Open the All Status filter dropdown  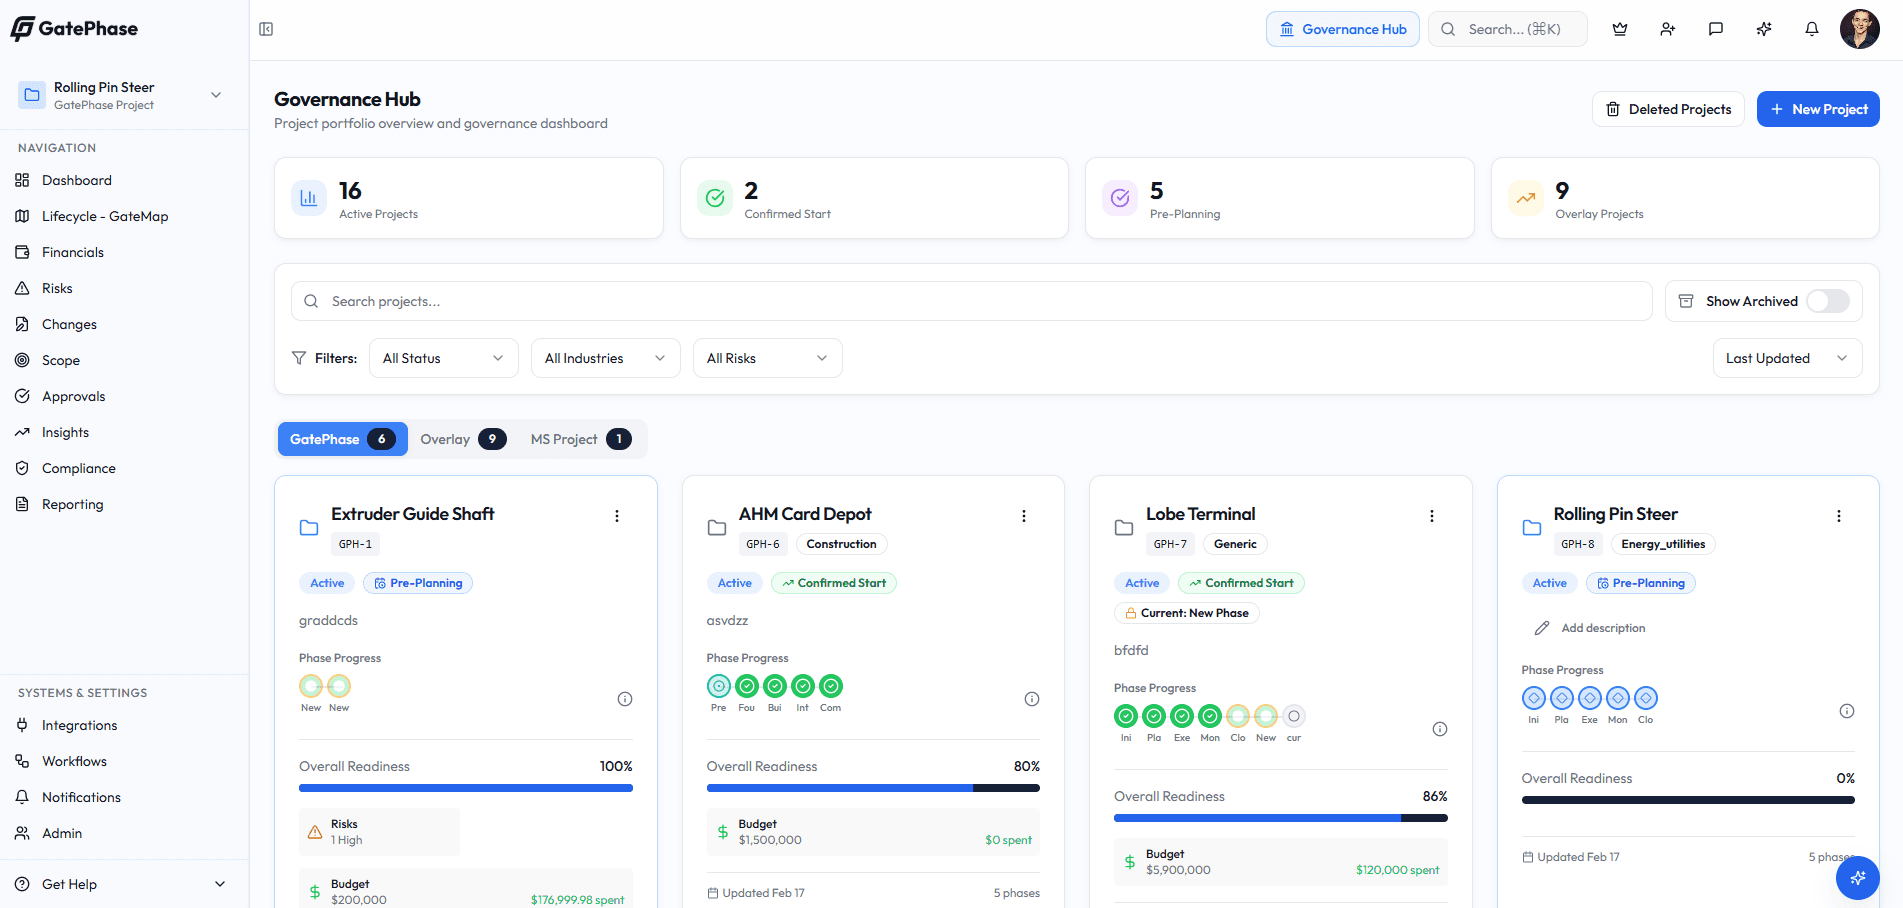pyautogui.click(x=444, y=358)
